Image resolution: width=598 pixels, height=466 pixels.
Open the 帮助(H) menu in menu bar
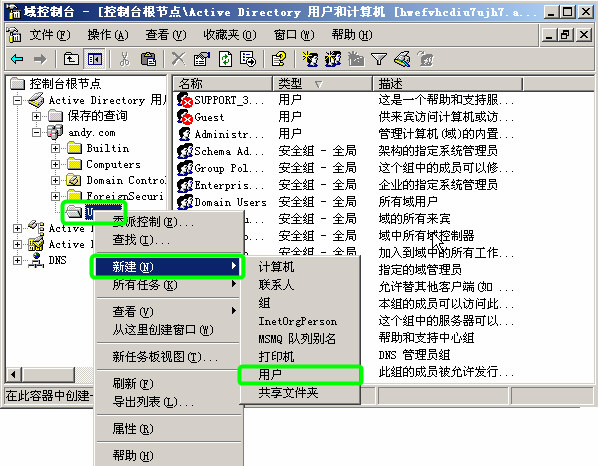point(352,35)
